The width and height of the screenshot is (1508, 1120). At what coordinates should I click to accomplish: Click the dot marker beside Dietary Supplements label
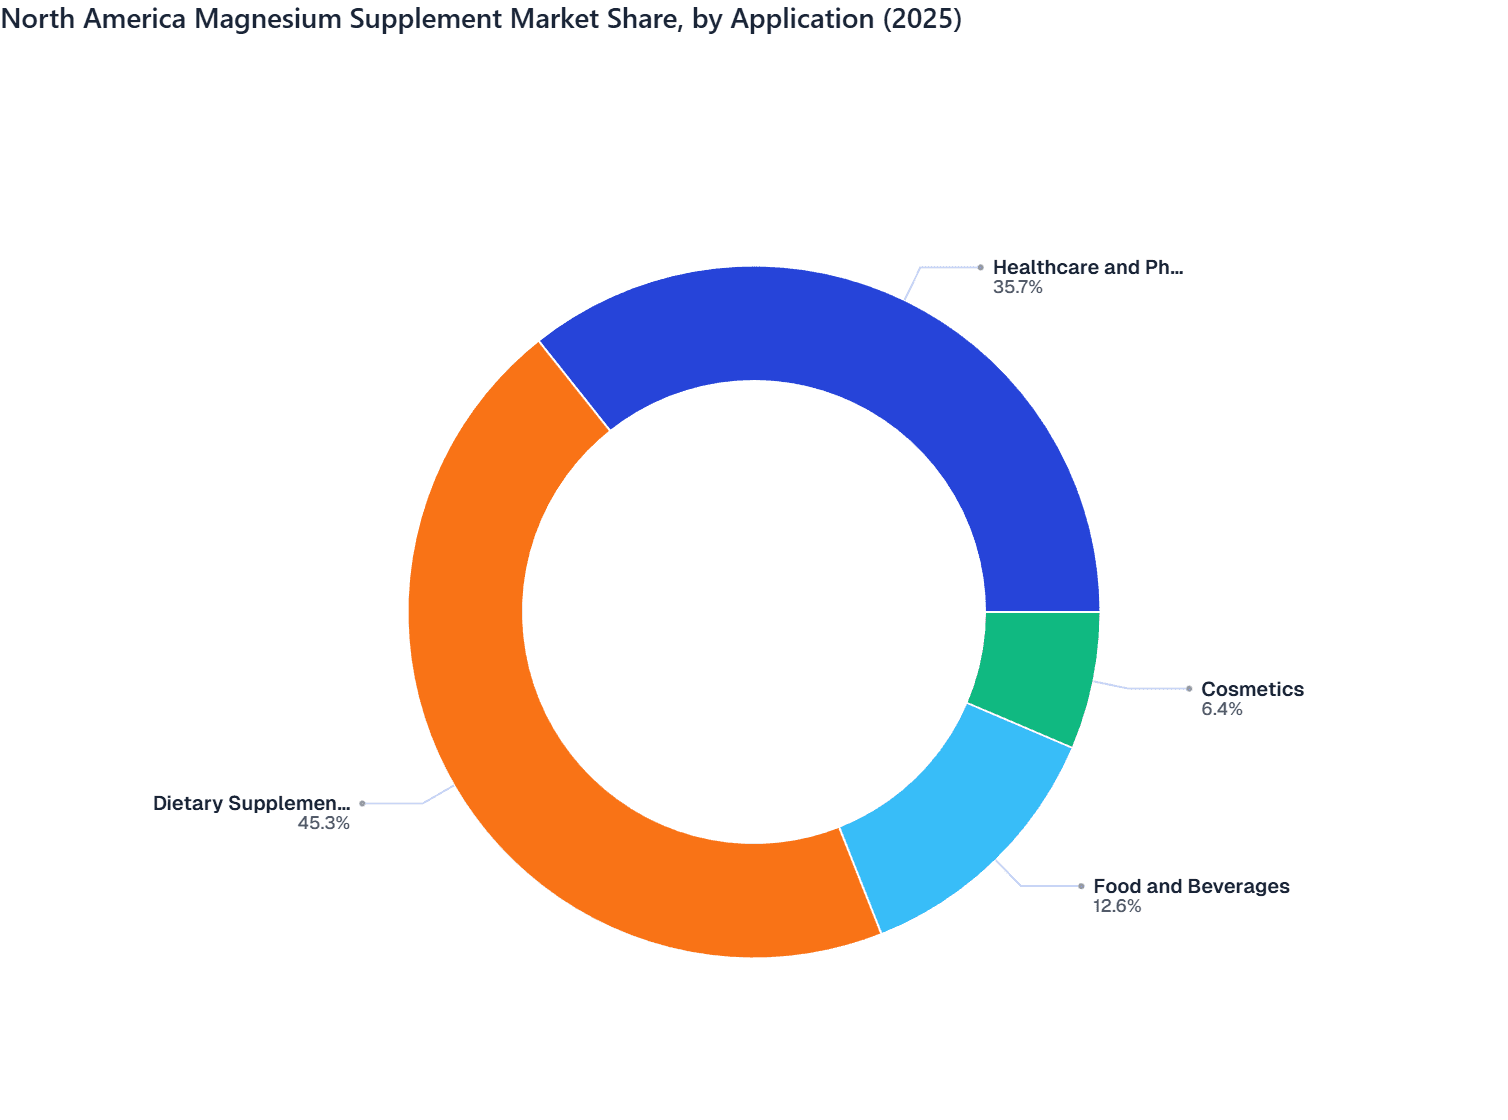point(363,801)
